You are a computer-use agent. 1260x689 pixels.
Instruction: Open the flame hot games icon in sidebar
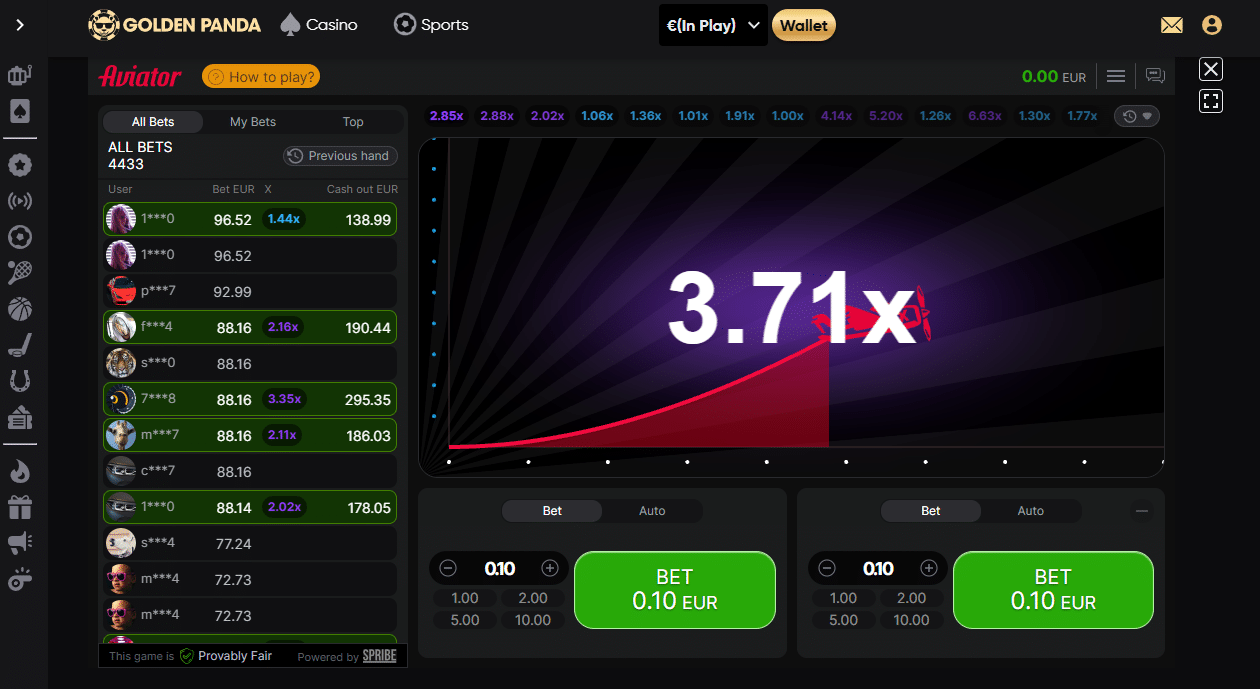click(x=20, y=471)
